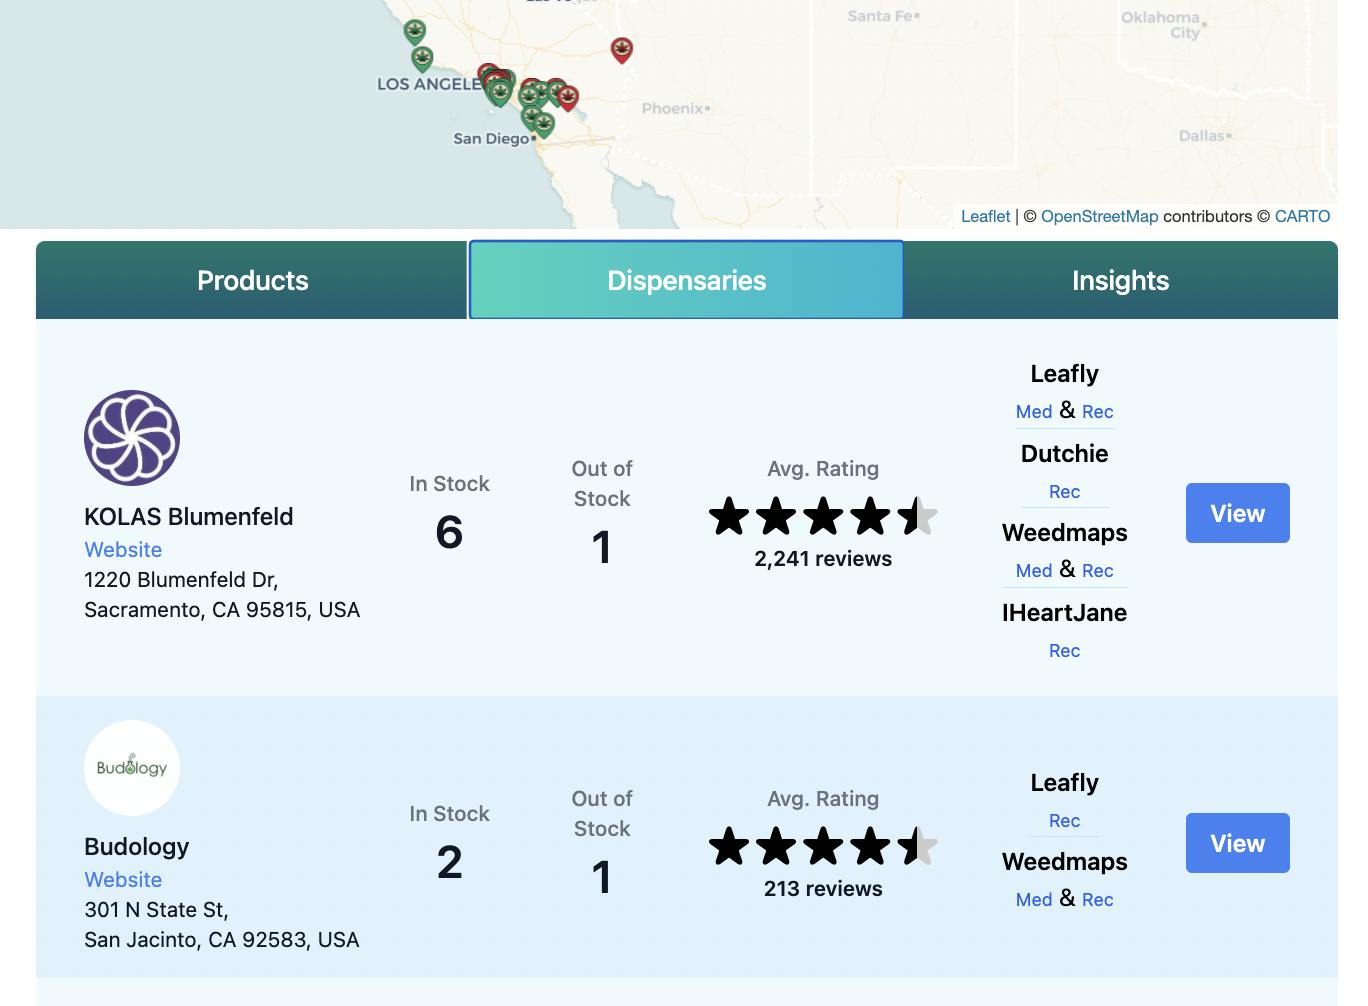Open the KOLAS Blumenfeld Website link
The height and width of the screenshot is (1006, 1368).
(x=123, y=550)
